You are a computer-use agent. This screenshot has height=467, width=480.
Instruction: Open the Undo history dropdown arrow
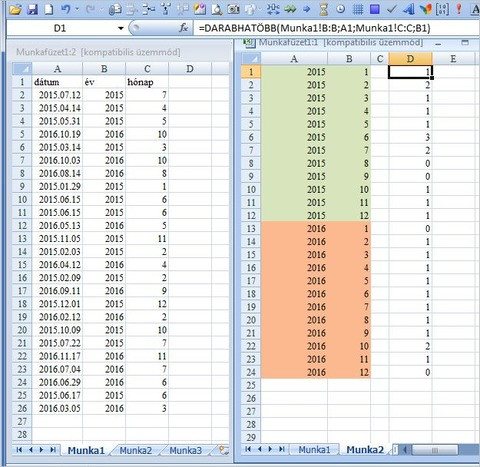tap(77, 9)
